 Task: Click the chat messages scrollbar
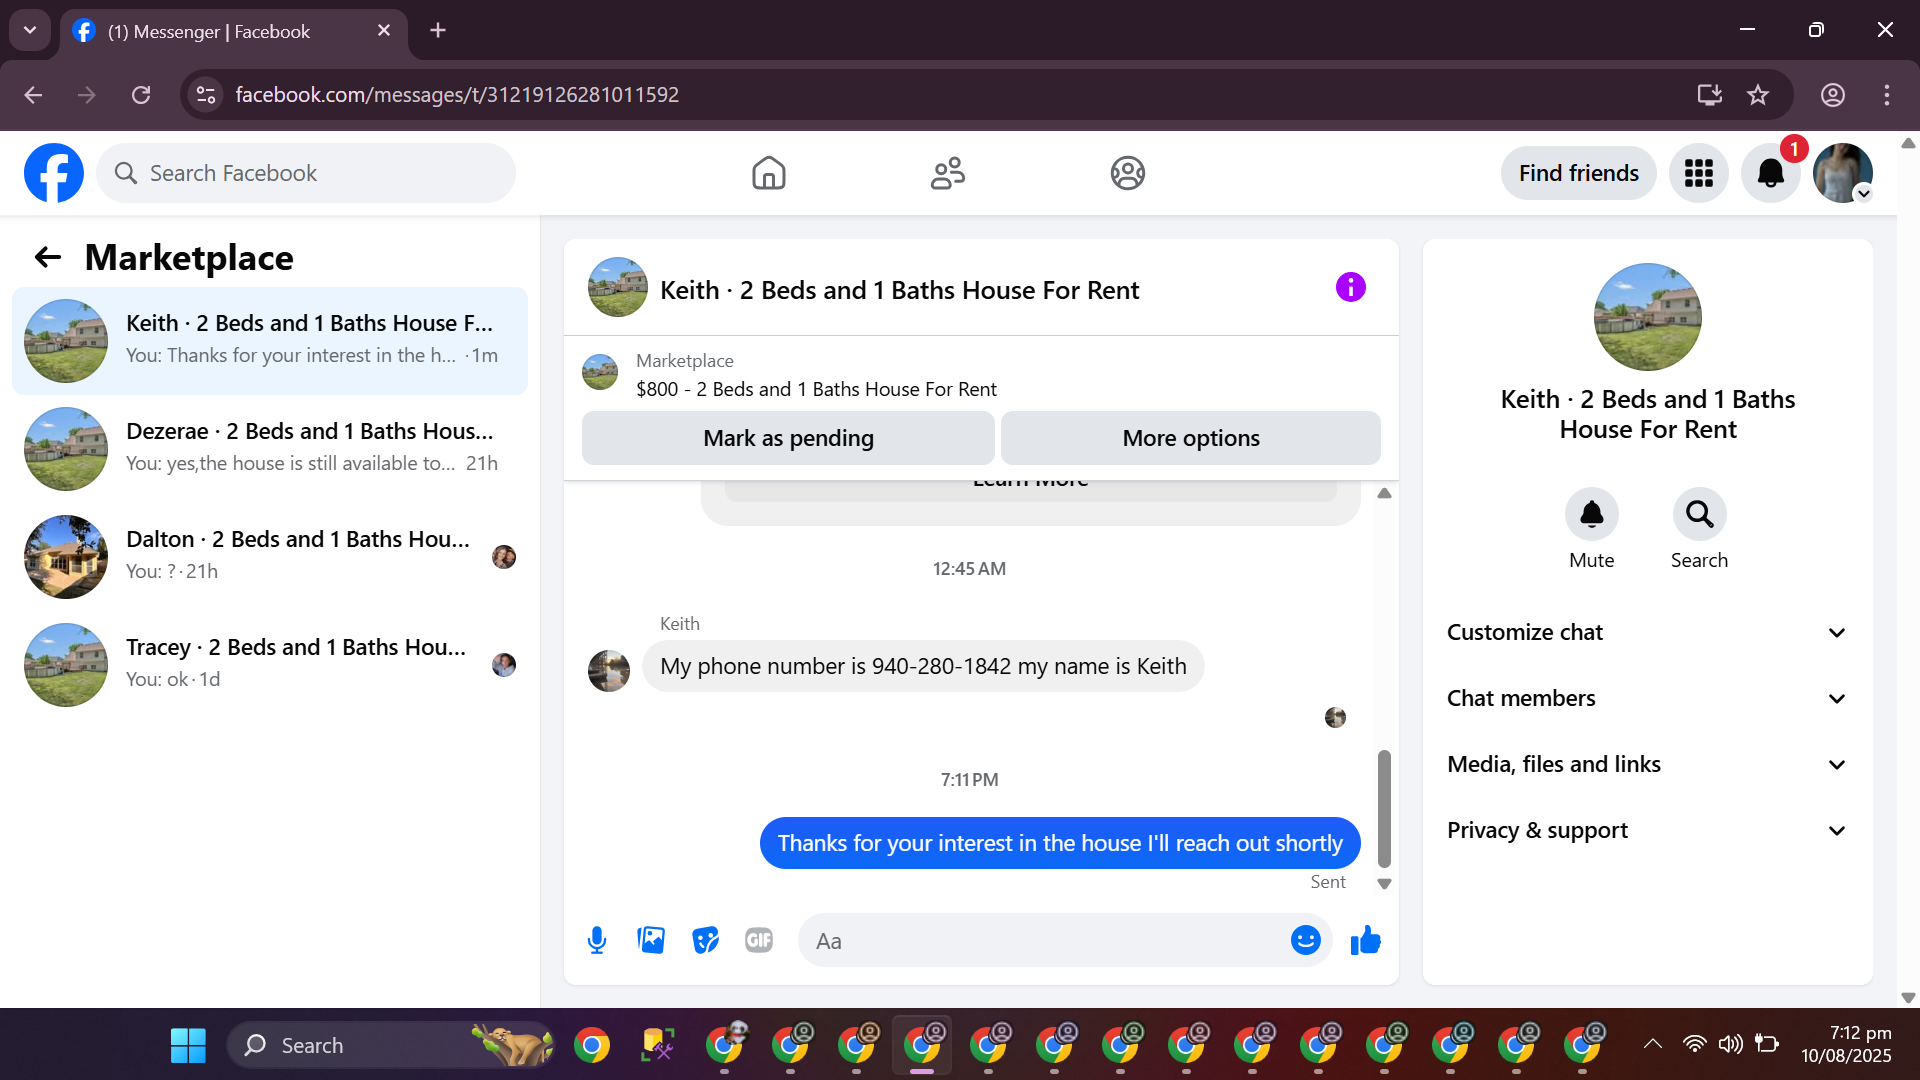pyautogui.click(x=1384, y=808)
